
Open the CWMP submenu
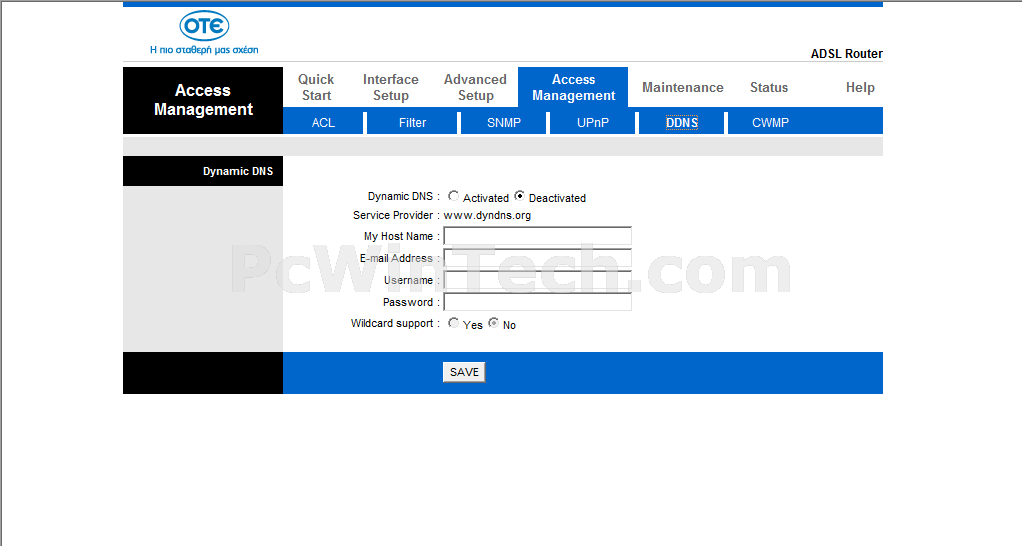point(770,122)
